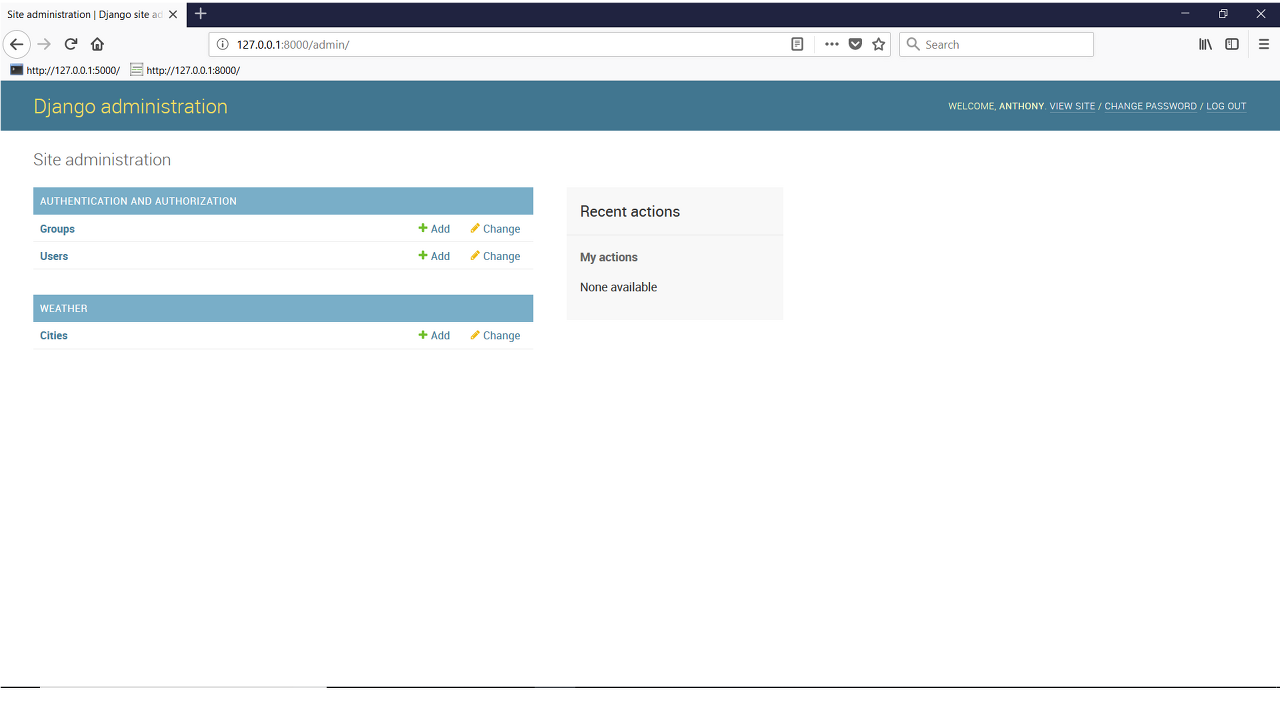This screenshot has height=720, width=1280.
Task: Show sidebars icon
Action: coord(1232,44)
